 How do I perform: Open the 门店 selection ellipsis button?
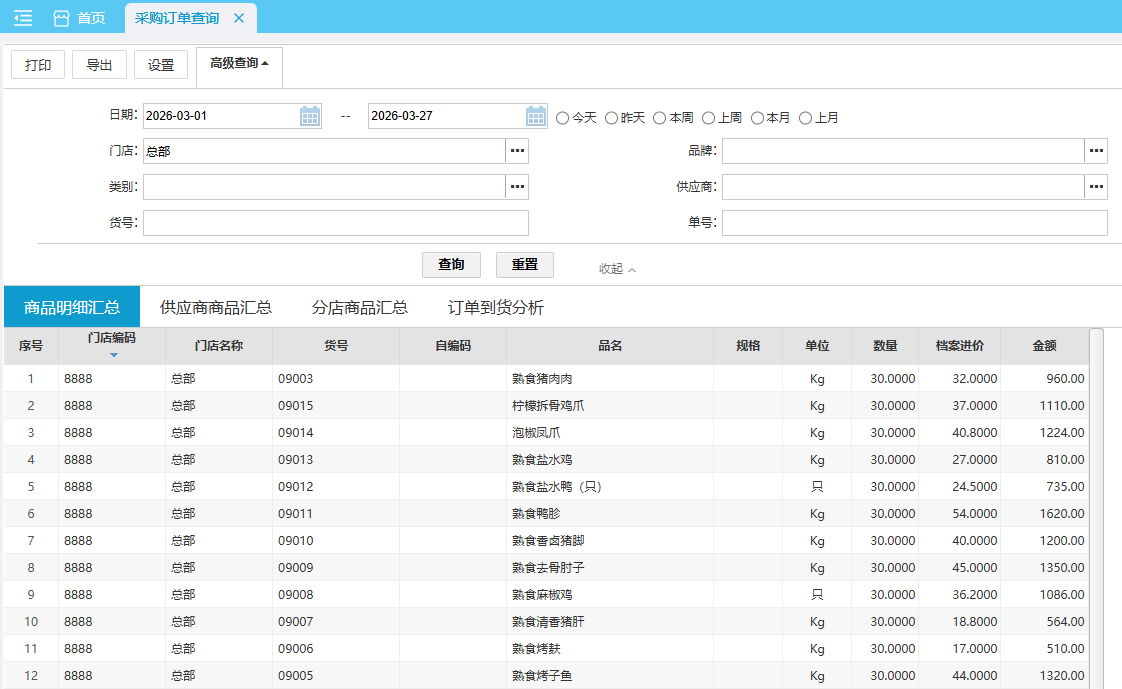point(517,151)
